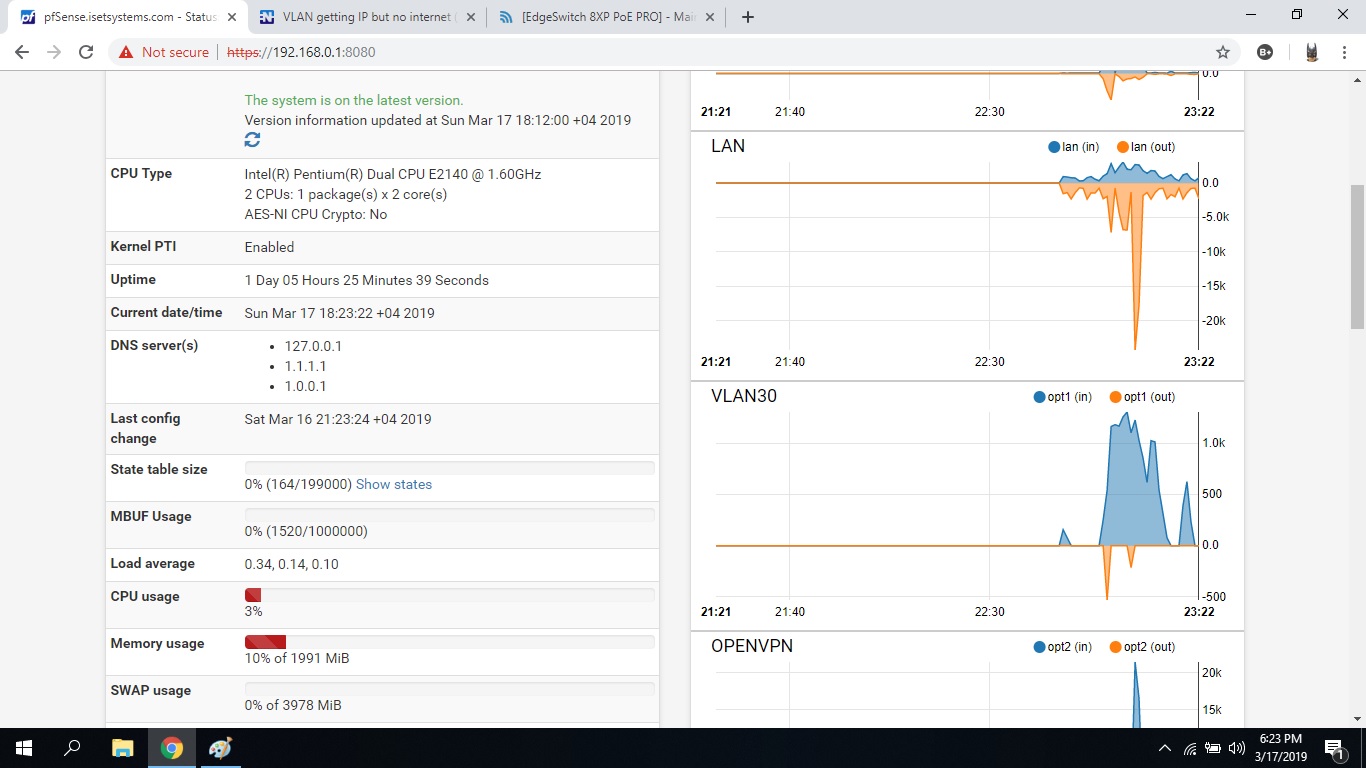Click the VLAN30 traffic graph title
This screenshot has width=1366, height=768.
click(744, 396)
